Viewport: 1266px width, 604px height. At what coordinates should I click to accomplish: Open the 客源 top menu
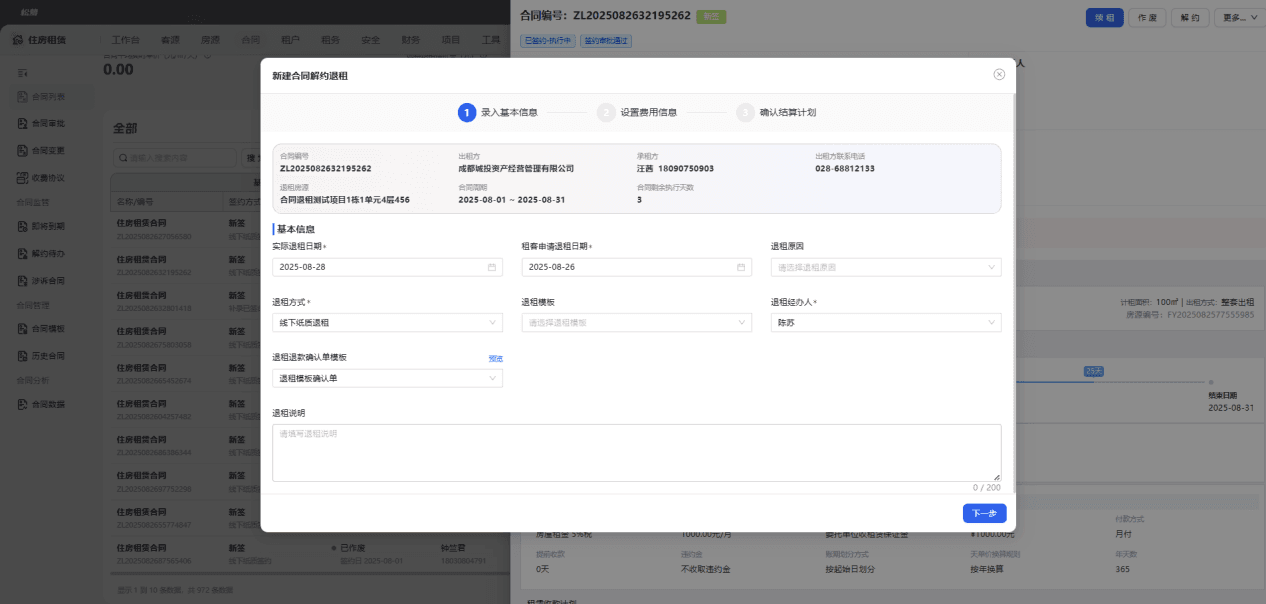170,40
